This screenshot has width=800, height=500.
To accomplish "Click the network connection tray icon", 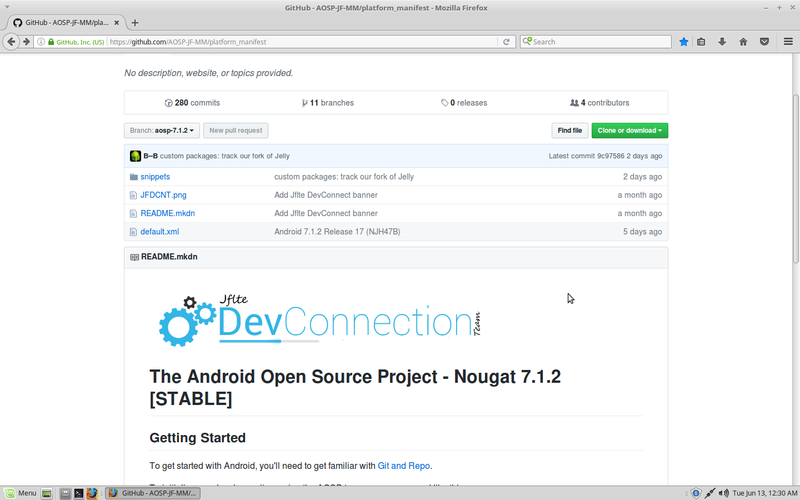I will [710, 493].
